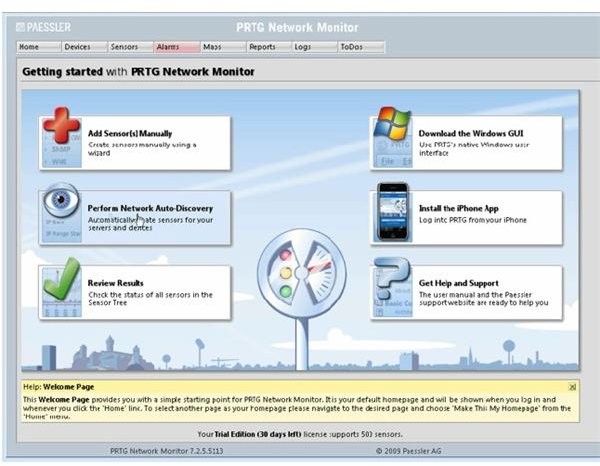The image size is (600, 466).
Task: Click the Windows logo icon
Action: point(392,123)
